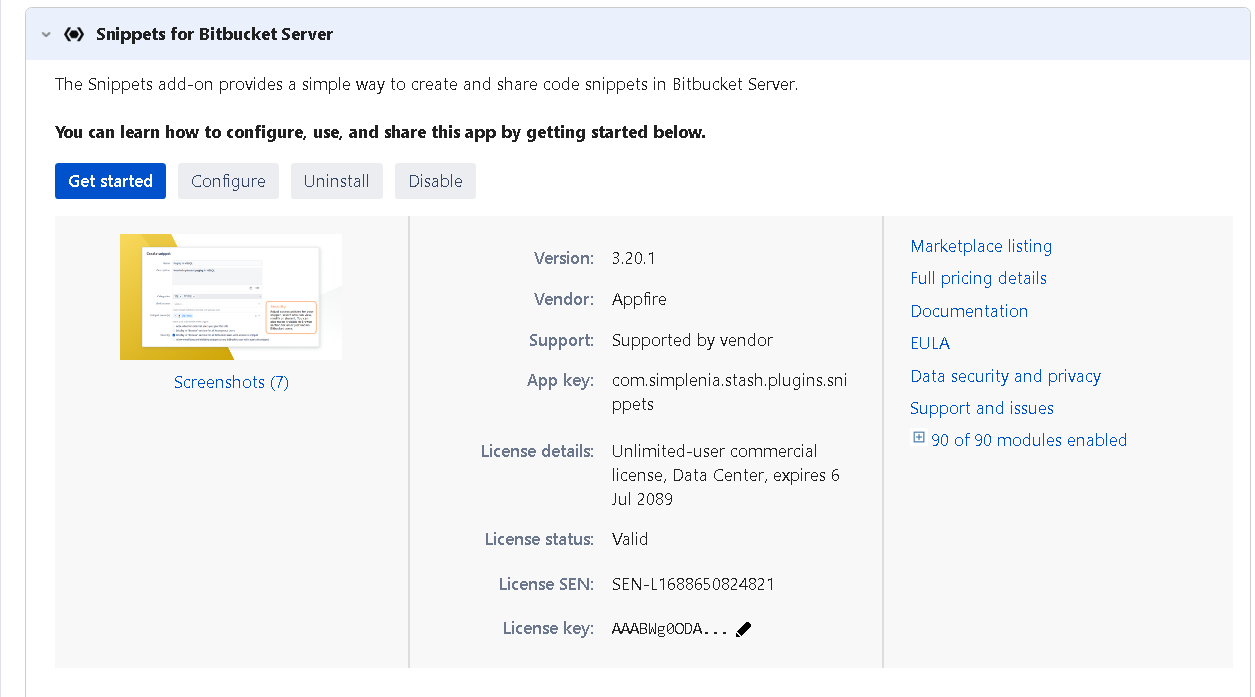Image resolution: width=1255 pixels, height=697 pixels.
Task: Read the EULA
Action: tap(930, 343)
